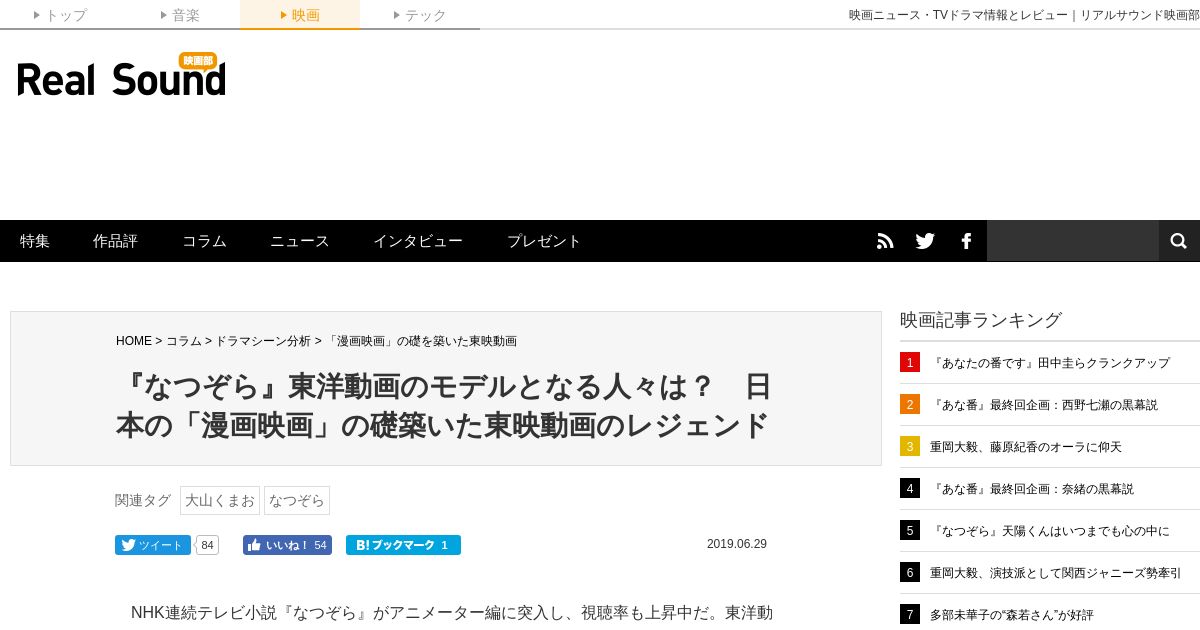
Task: Click the 映画記事ランキング heading
Action: [x=981, y=320]
